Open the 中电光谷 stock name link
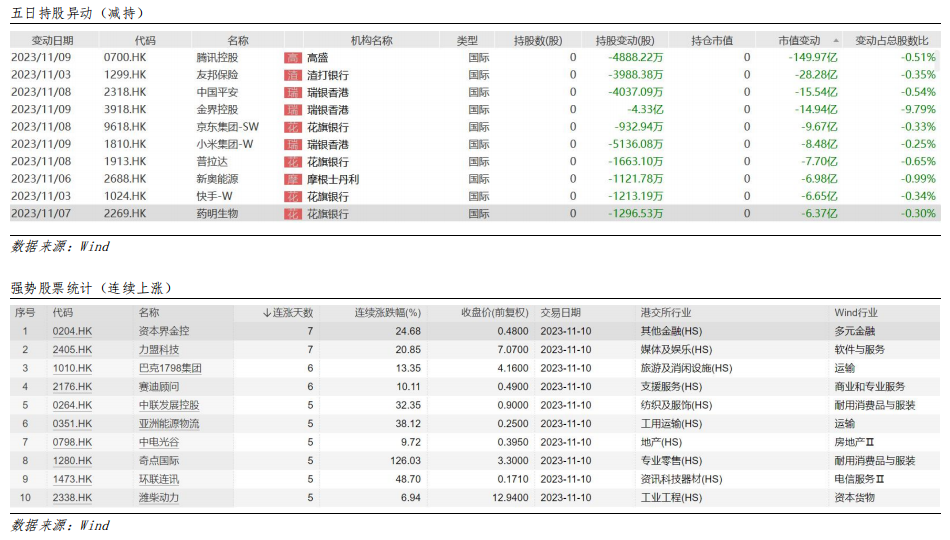 click(x=159, y=442)
